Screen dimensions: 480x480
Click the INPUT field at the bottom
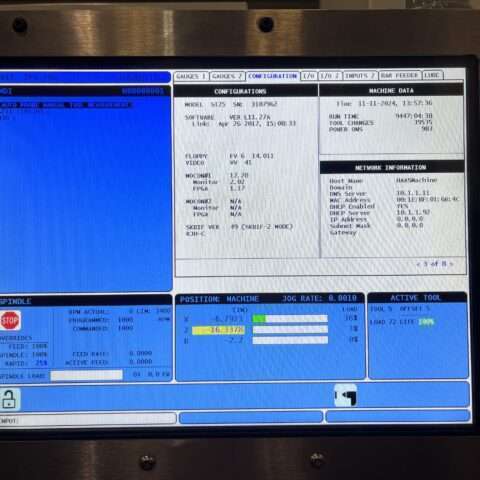88,419
